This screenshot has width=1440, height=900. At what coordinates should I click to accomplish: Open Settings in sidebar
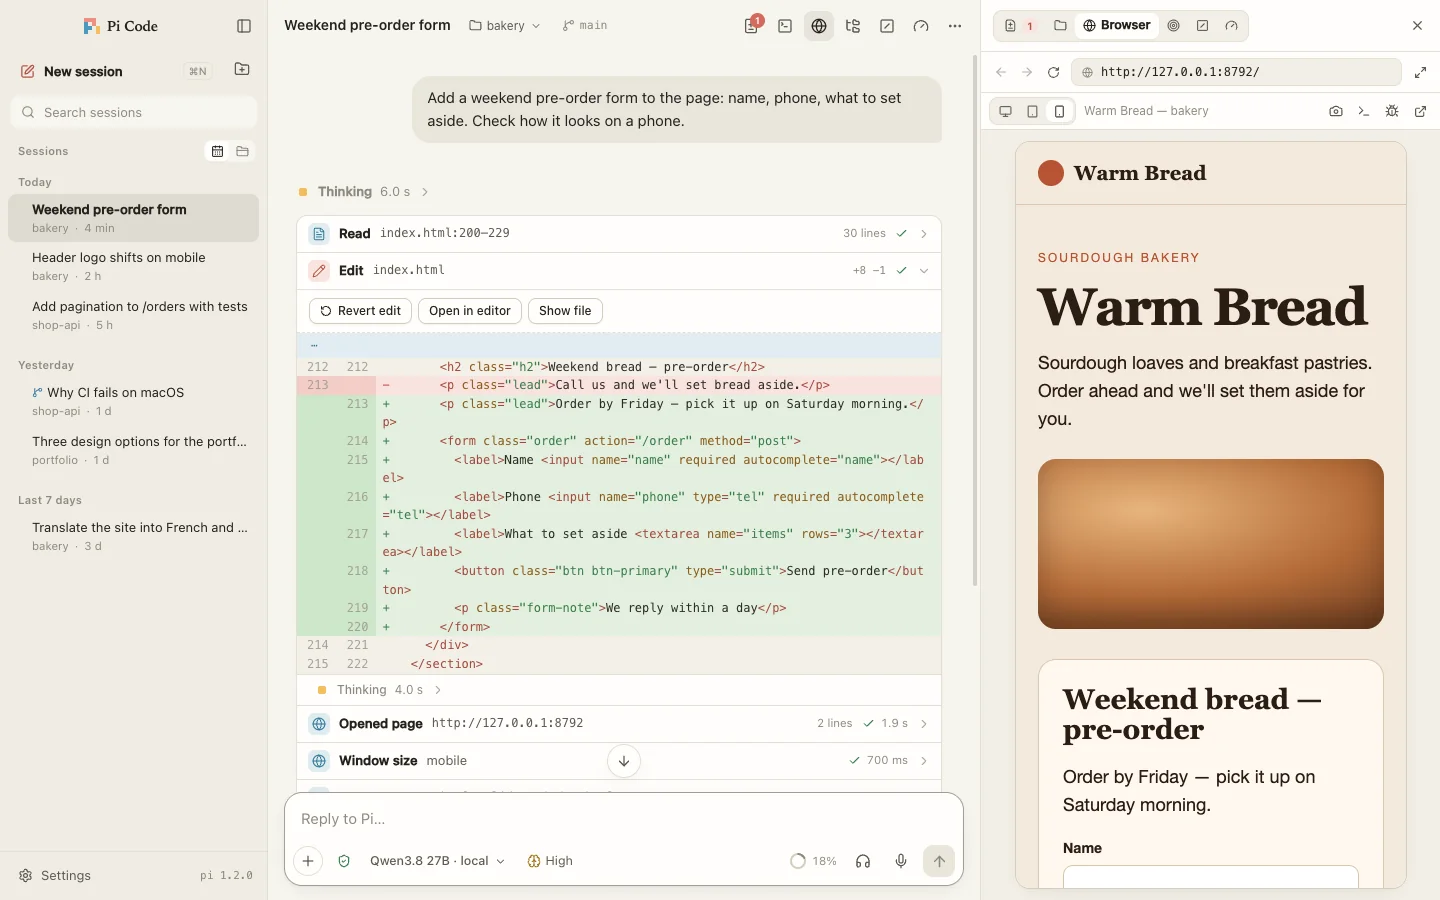point(55,875)
